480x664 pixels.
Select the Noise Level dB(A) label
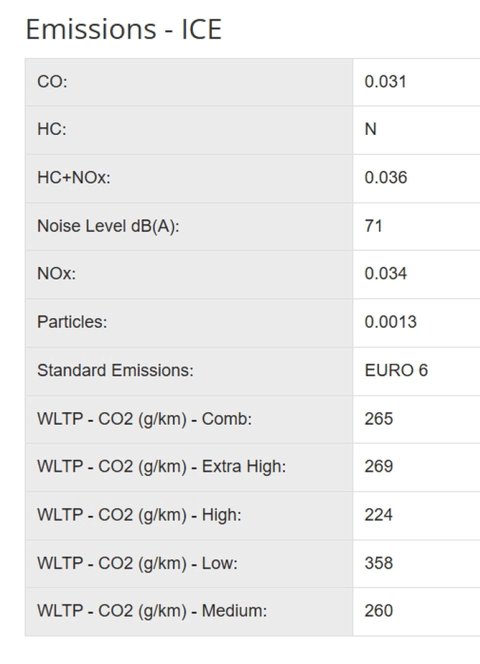pos(108,226)
